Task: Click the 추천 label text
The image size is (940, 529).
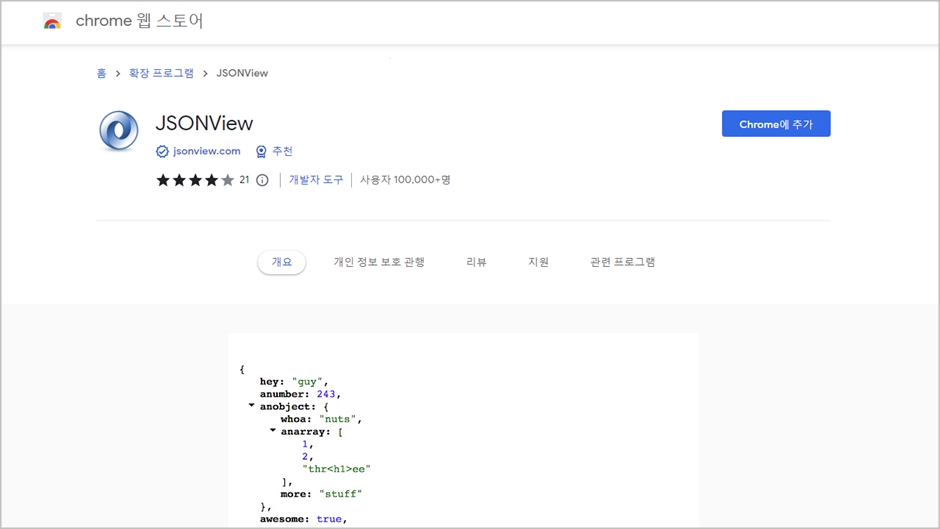Action: click(282, 151)
